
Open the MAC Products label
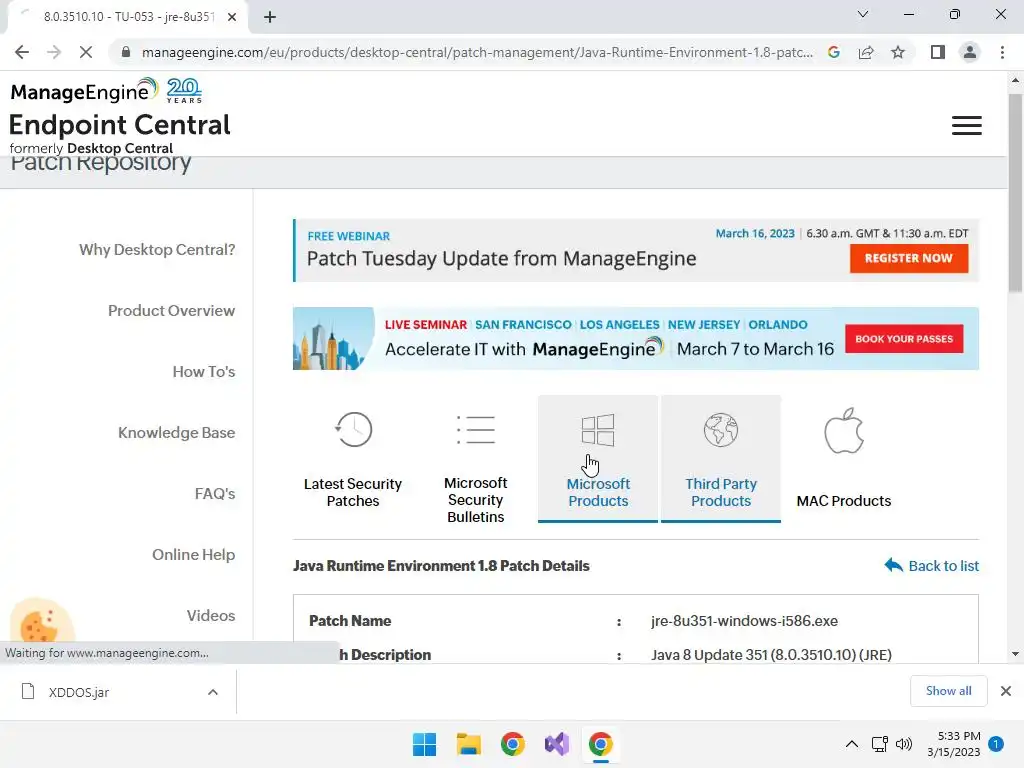(844, 501)
